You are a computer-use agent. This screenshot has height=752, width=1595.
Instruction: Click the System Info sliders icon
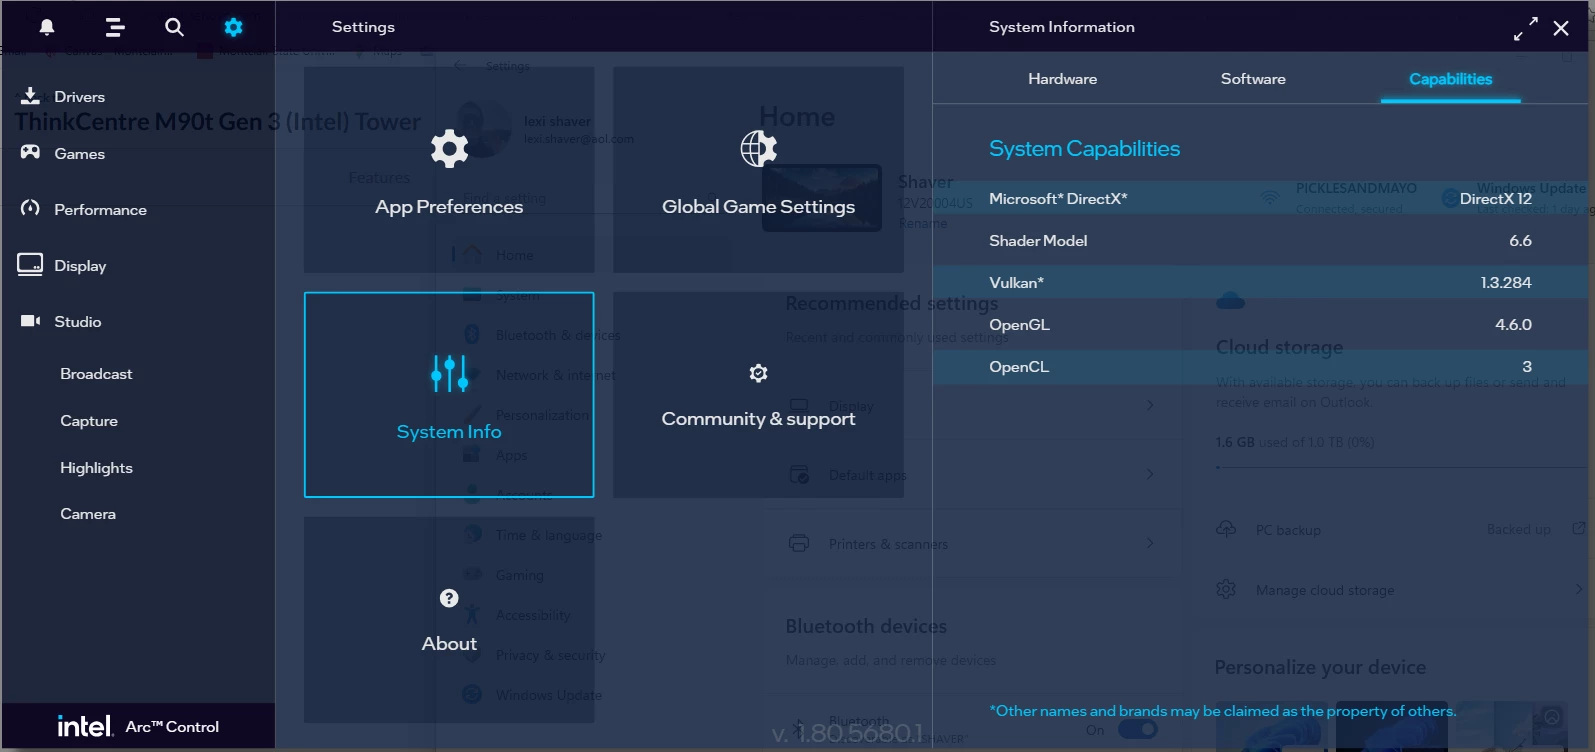pyautogui.click(x=449, y=373)
